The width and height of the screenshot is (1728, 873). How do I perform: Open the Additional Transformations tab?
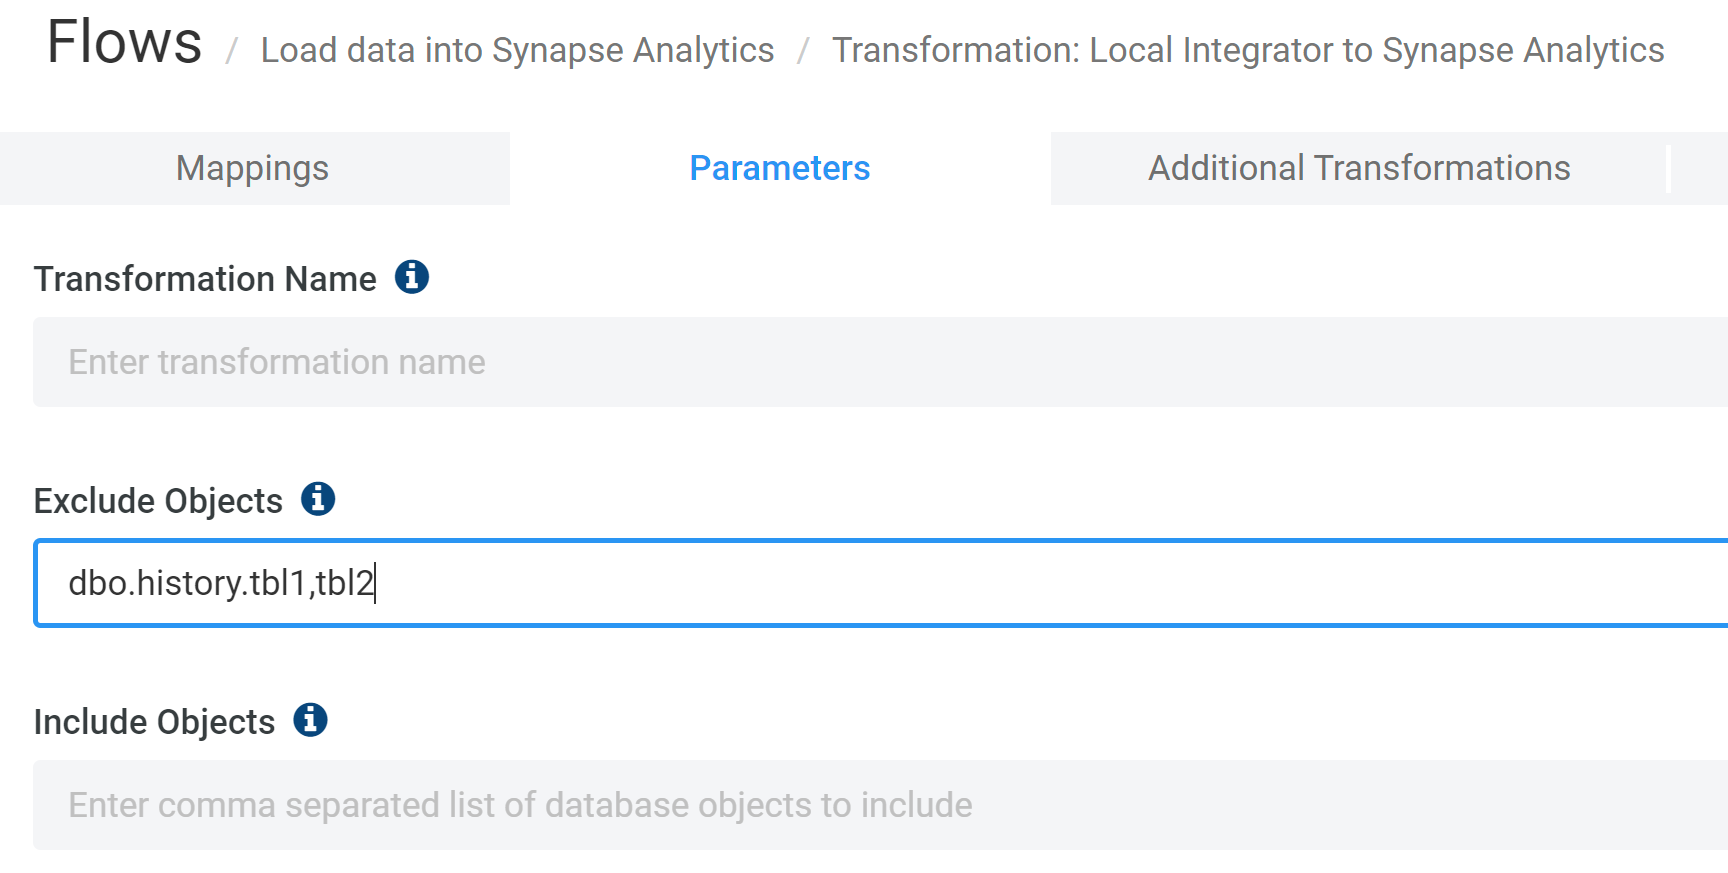pos(1358,168)
